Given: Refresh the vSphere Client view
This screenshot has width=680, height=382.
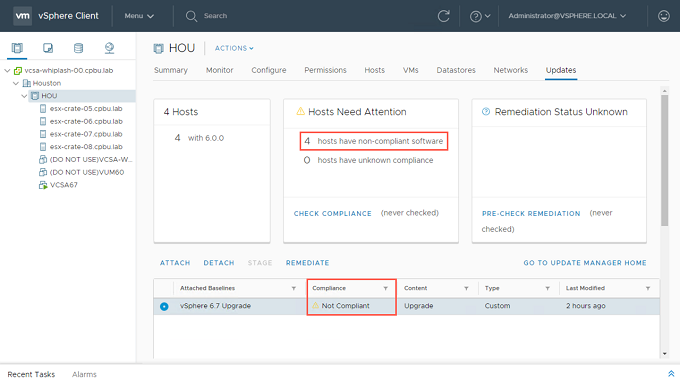Looking at the screenshot, I should (443, 16).
